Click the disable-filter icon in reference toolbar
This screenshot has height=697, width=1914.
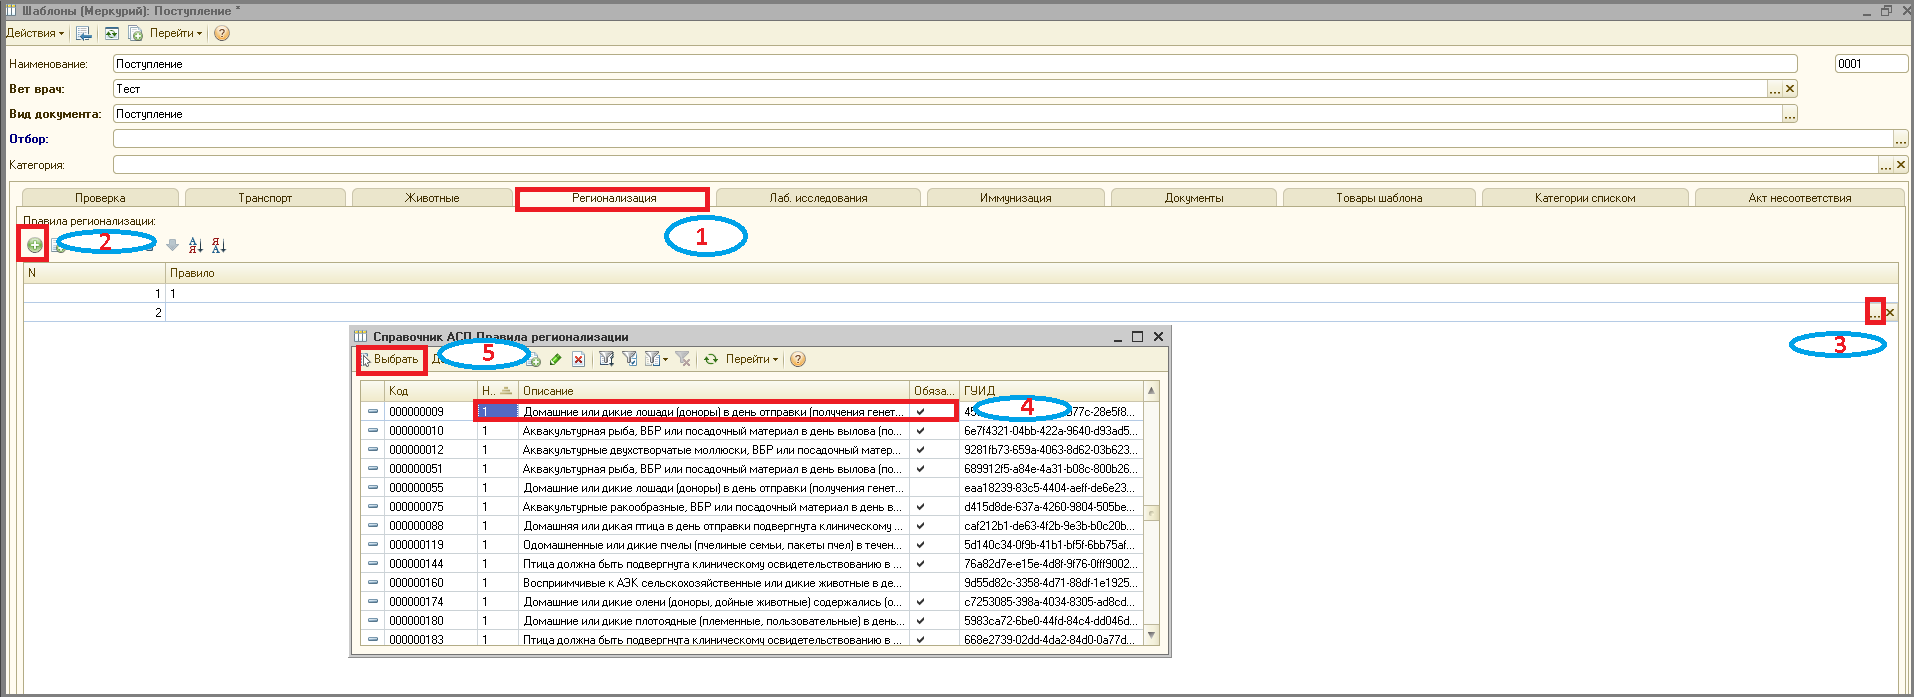[683, 359]
